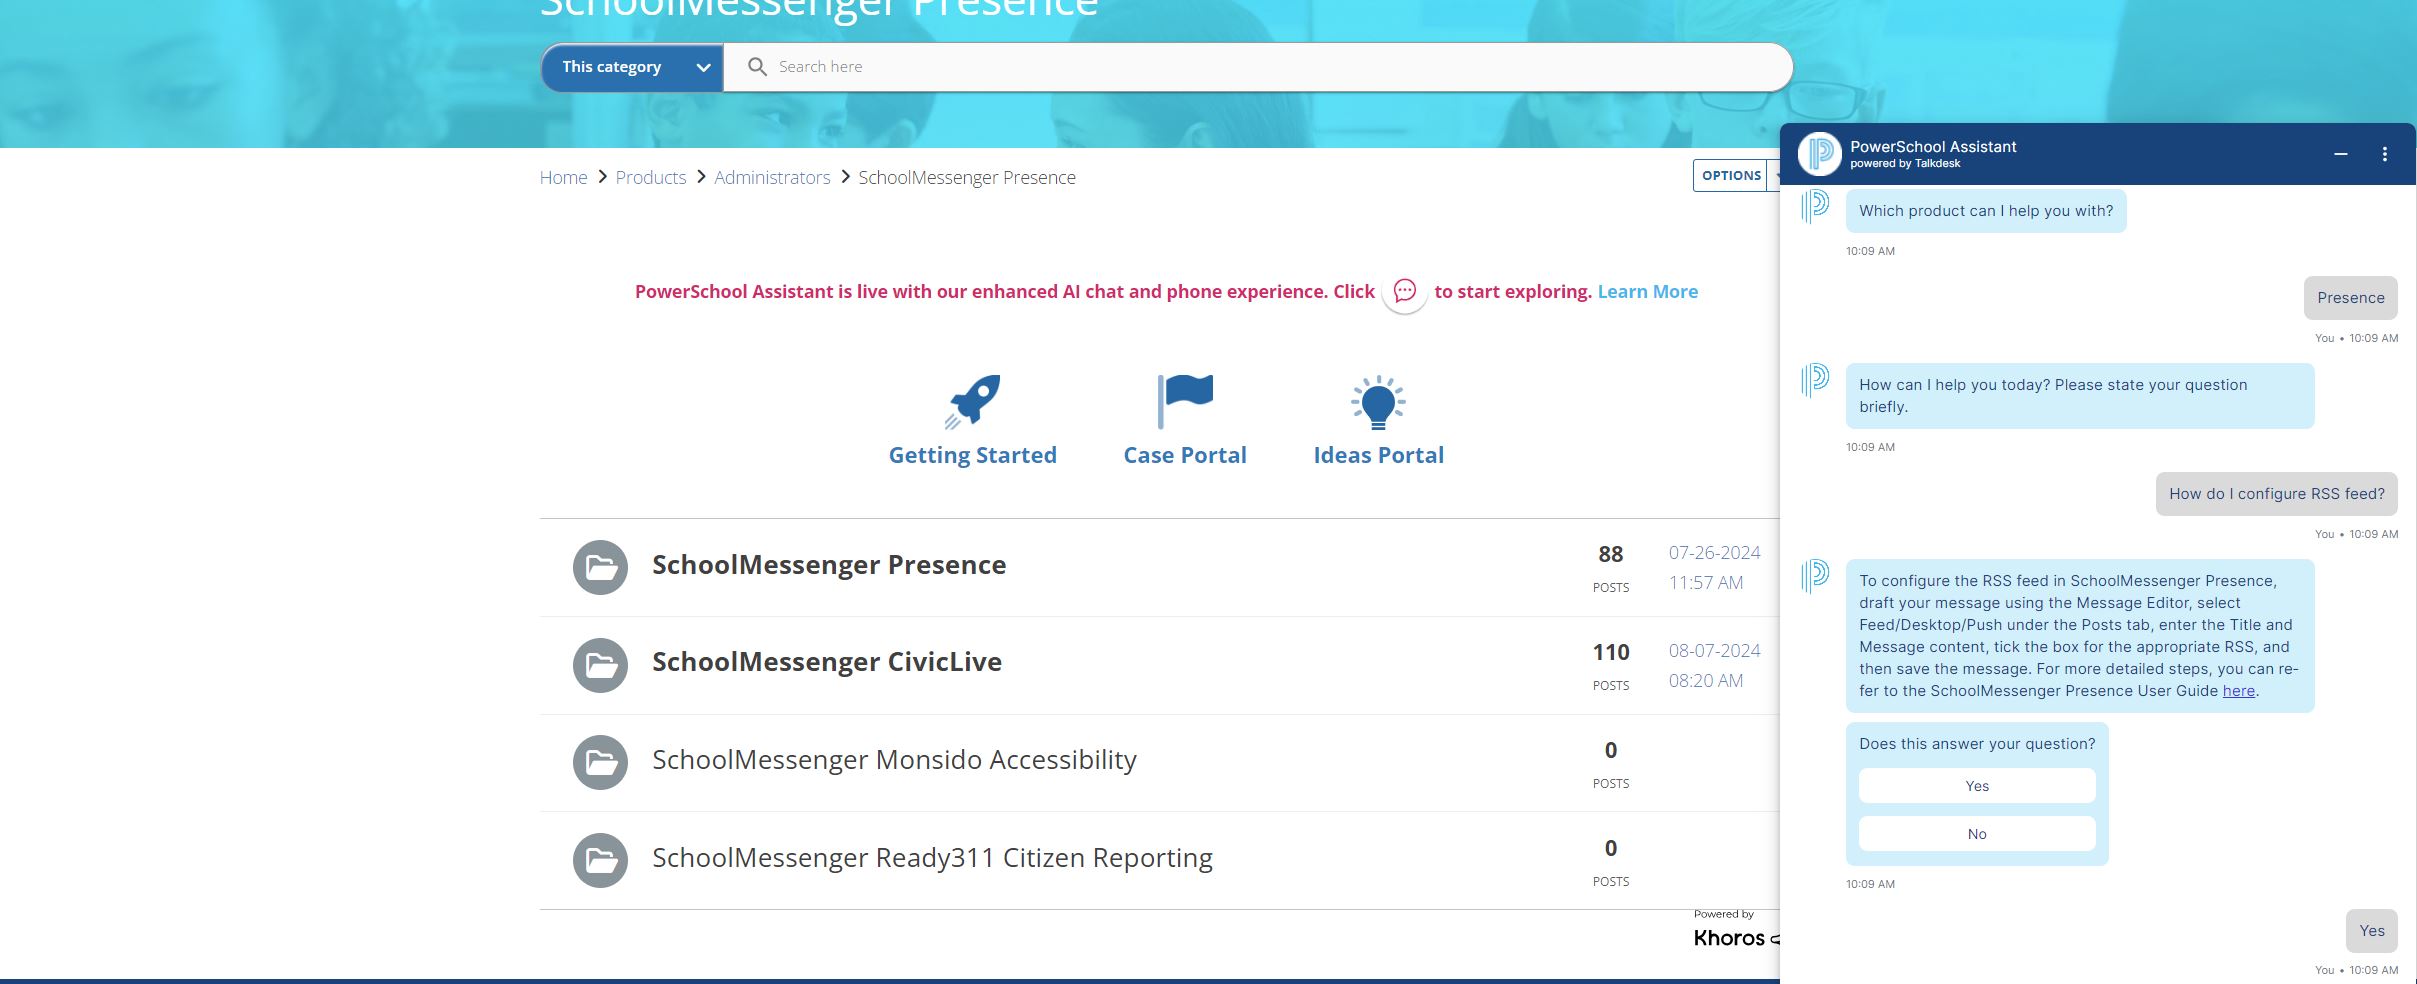Navigate to the Home breadcrumb
The width and height of the screenshot is (2417, 984).
pyautogui.click(x=563, y=177)
